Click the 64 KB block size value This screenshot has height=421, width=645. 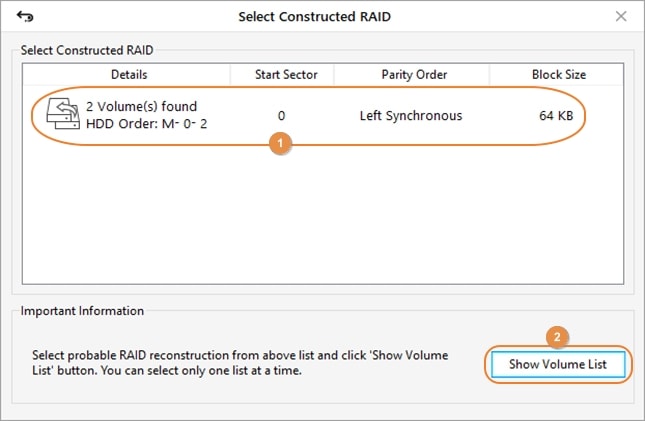[x=555, y=115]
